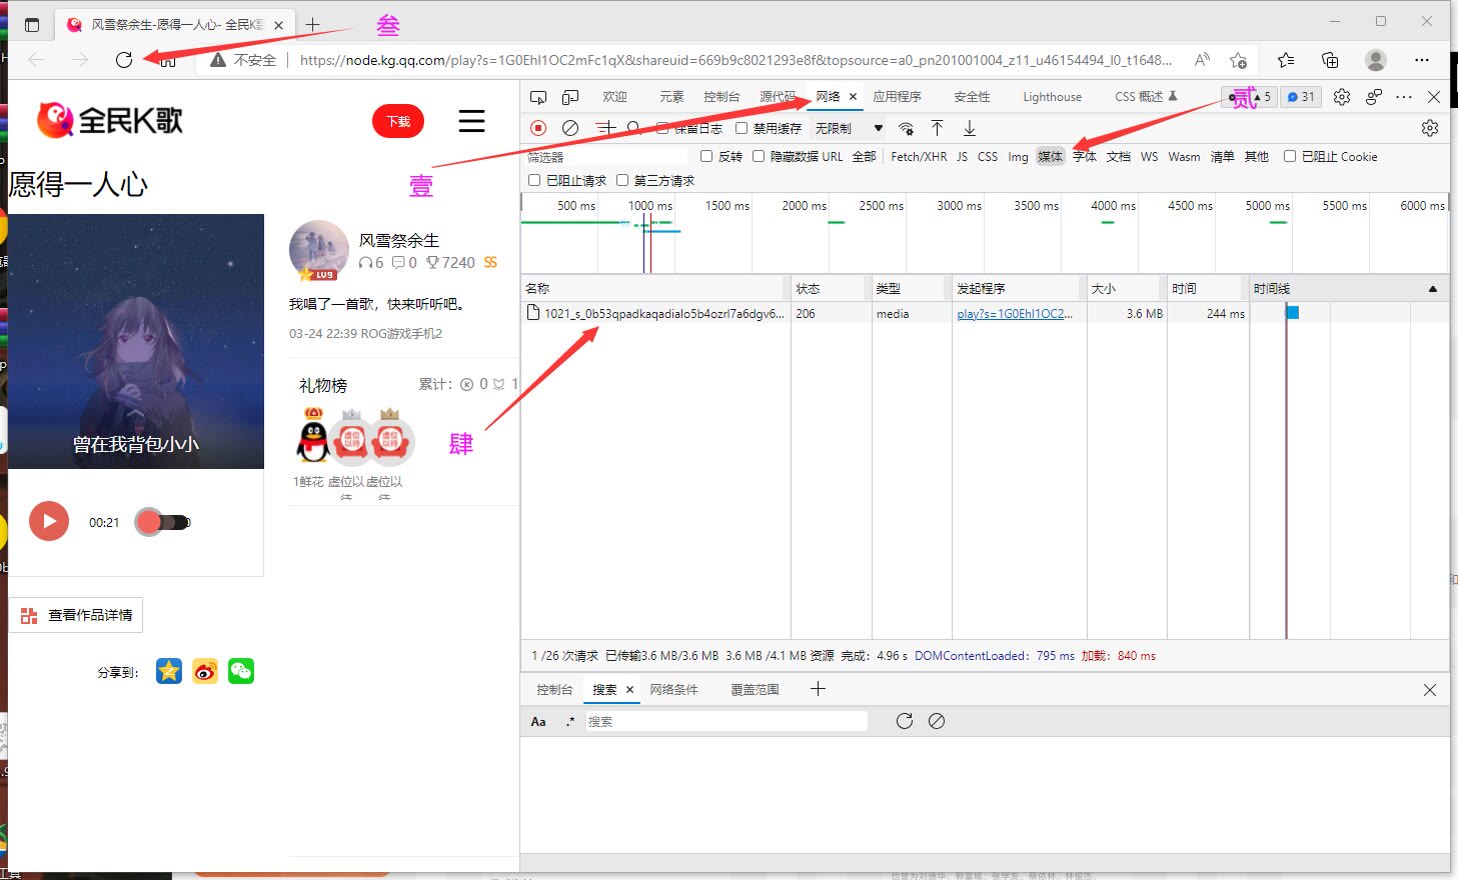Open the CSS 概述 tab

tap(1145, 97)
